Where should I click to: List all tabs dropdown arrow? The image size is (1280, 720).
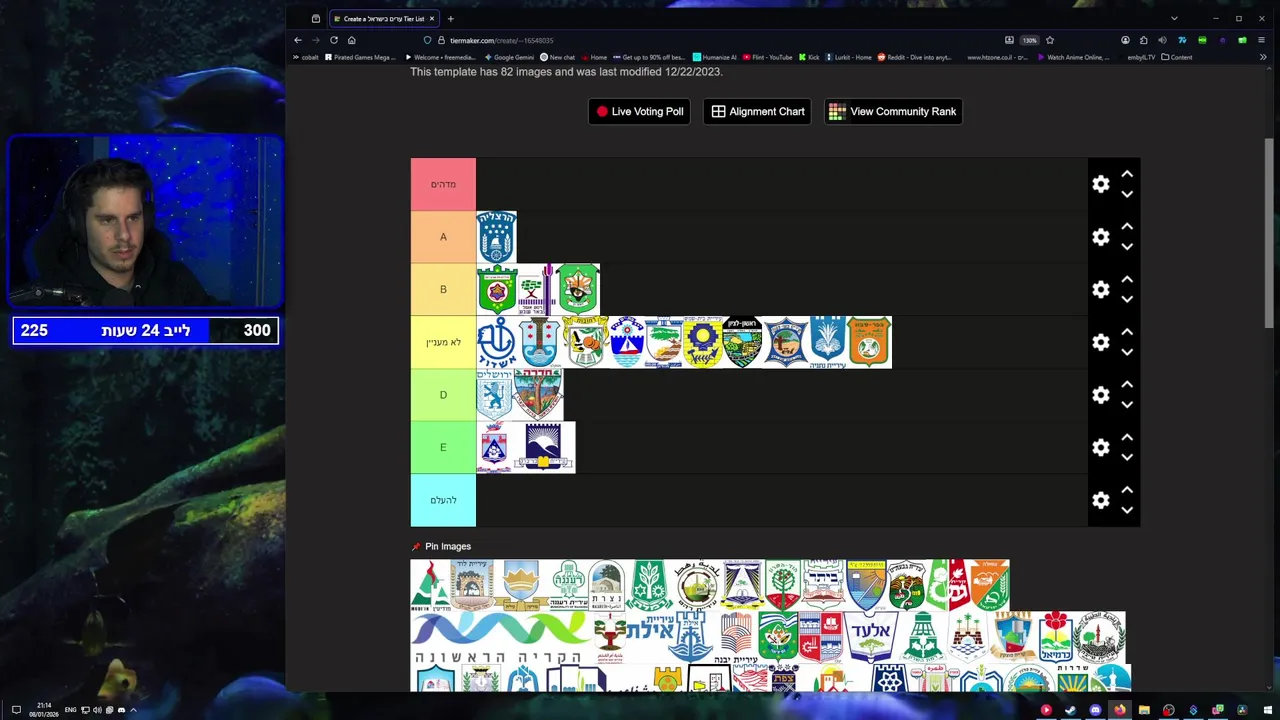click(1174, 18)
